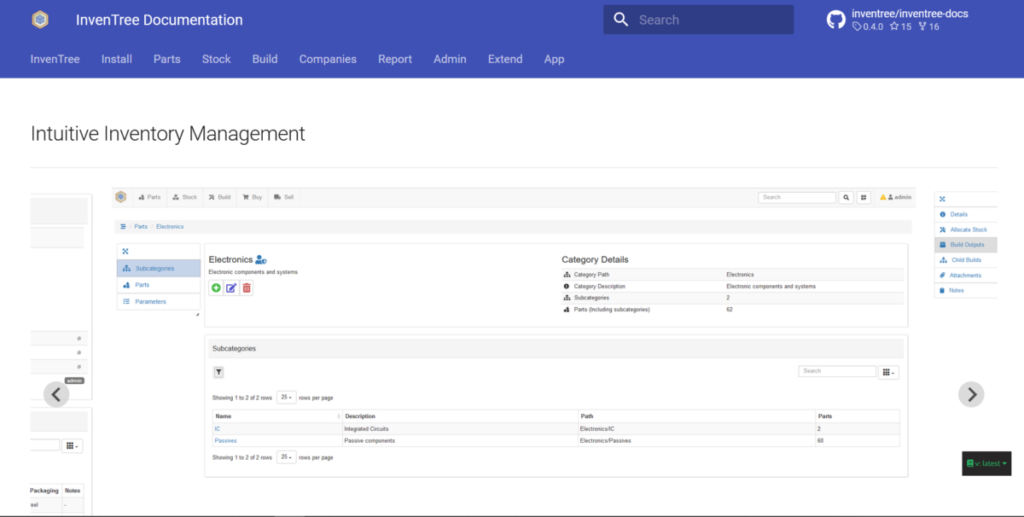Open the bottom rows per page dropdown
The width and height of the screenshot is (1024, 517).
286,457
